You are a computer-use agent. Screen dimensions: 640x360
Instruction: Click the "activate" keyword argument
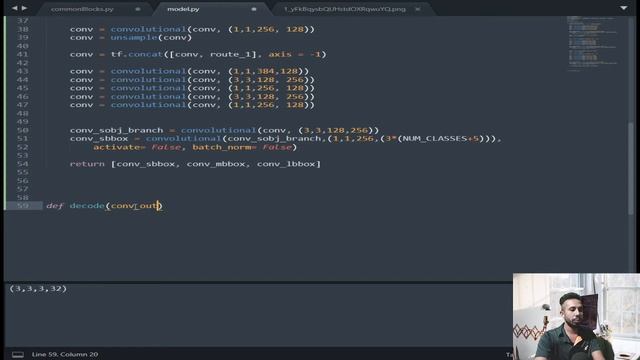[x=116, y=147]
